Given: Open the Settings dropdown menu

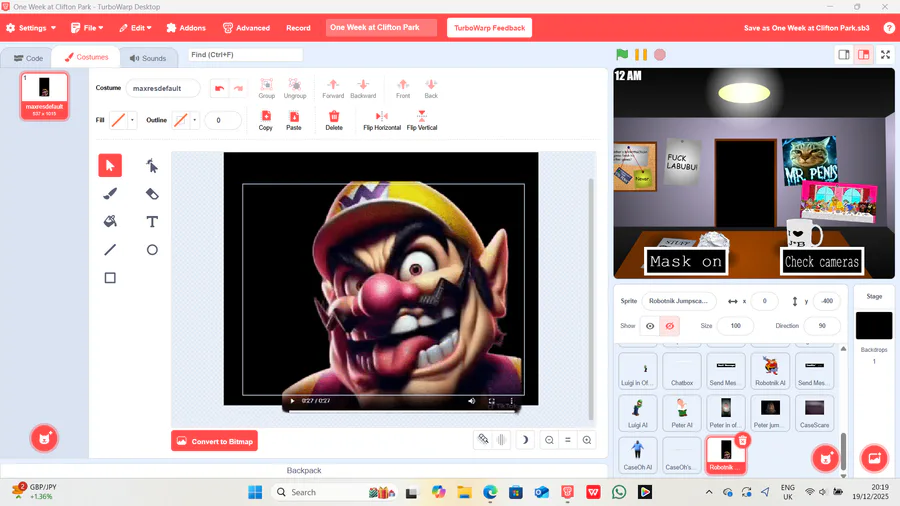Looking at the screenshot, I should tap(31, 28).
